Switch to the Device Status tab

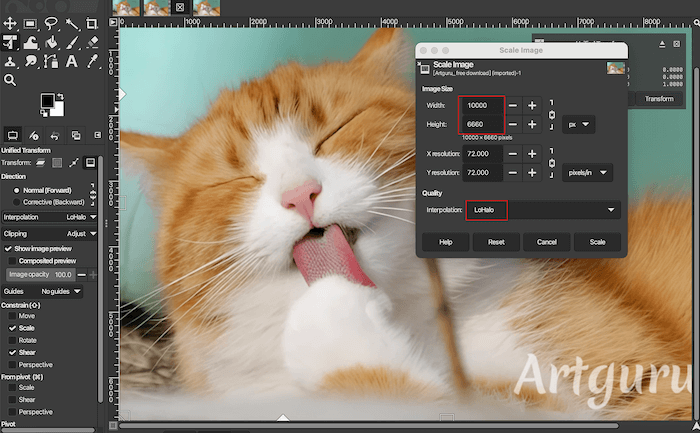pos(33,135)
